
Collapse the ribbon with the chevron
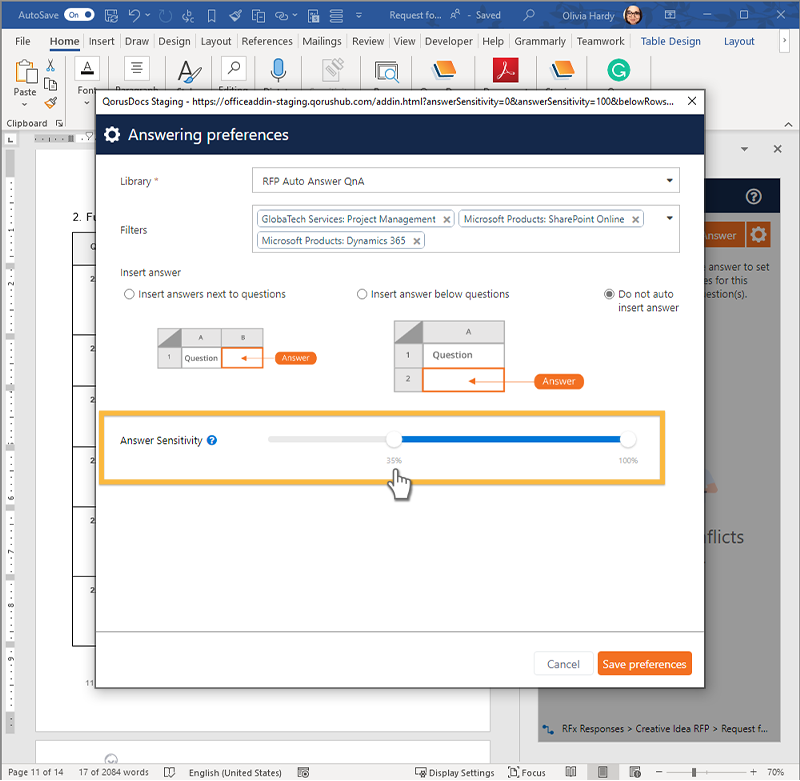click(788, 124)
